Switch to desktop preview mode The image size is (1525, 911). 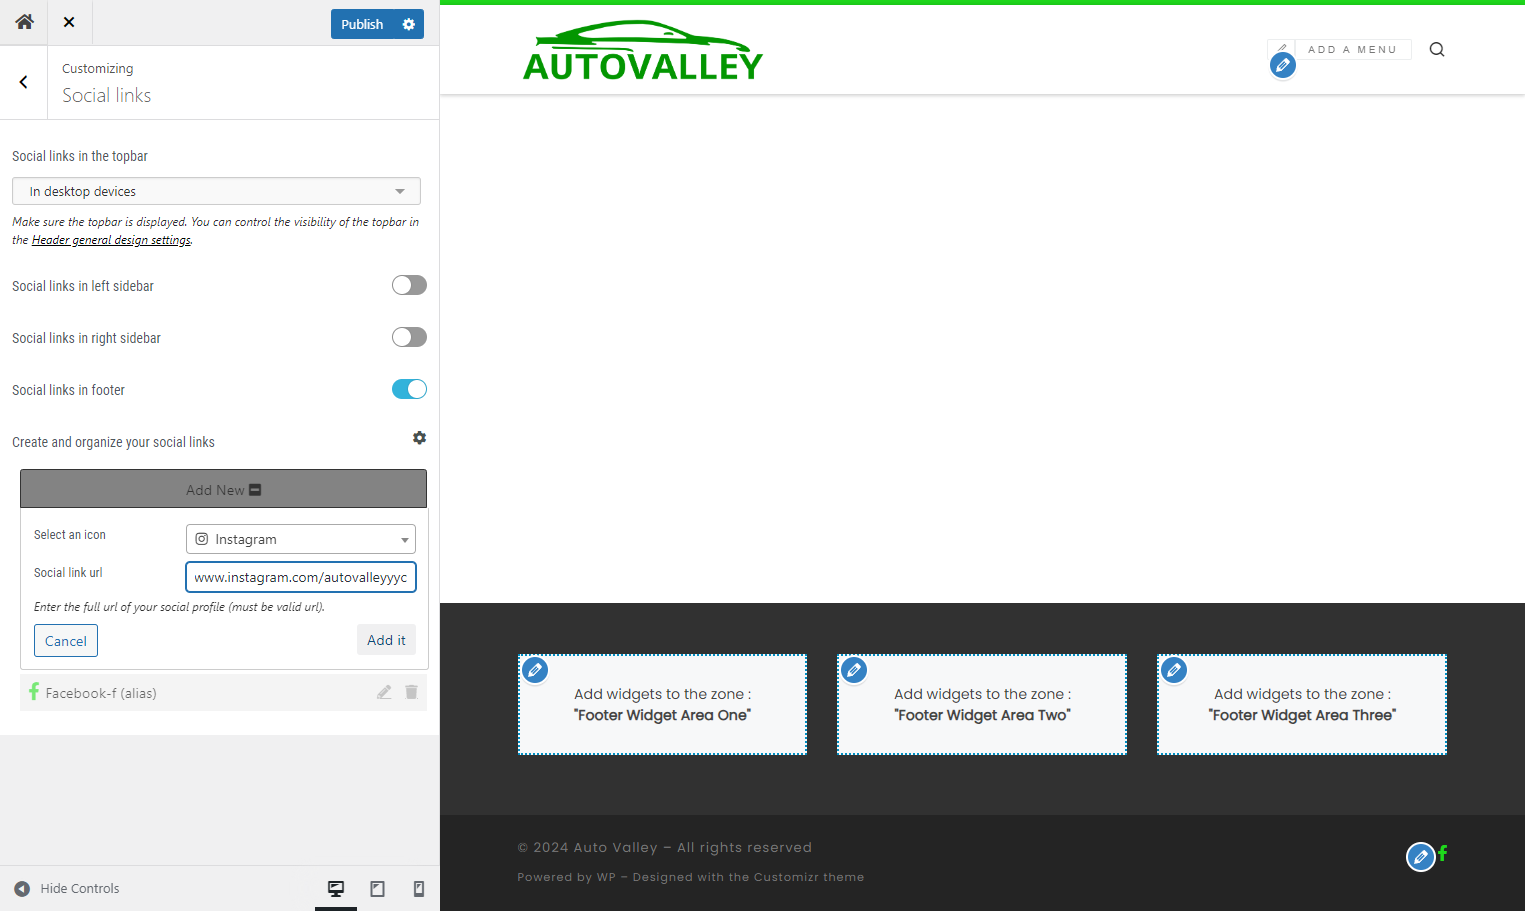pyautogui.click(x=336, y=888)
